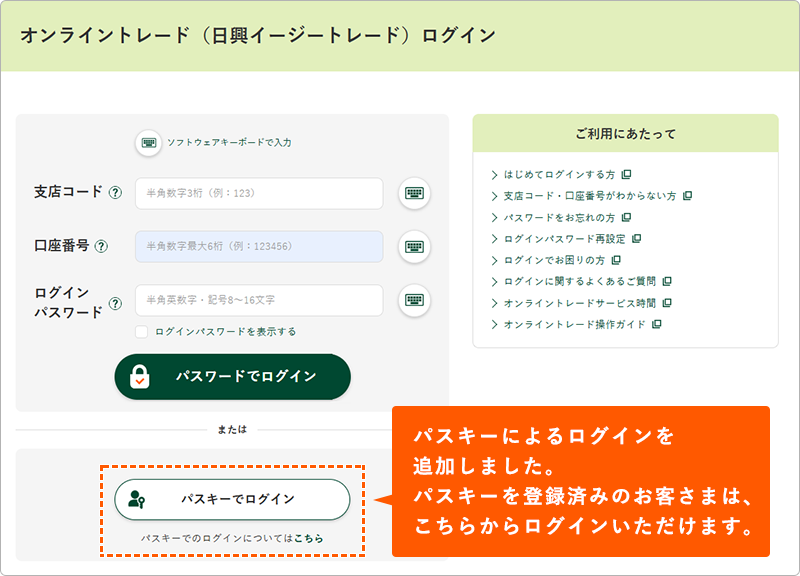Click help question mark next to 支店コード
The image size is (800, 576).
(116, 193)
